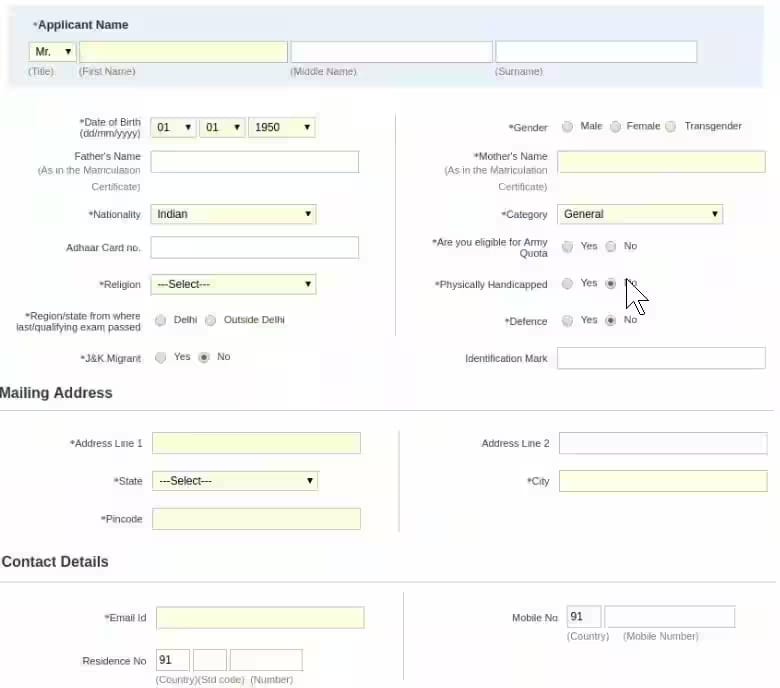
Task: Select Yes for J&K Migrant
Action: (x=160, y=358)
